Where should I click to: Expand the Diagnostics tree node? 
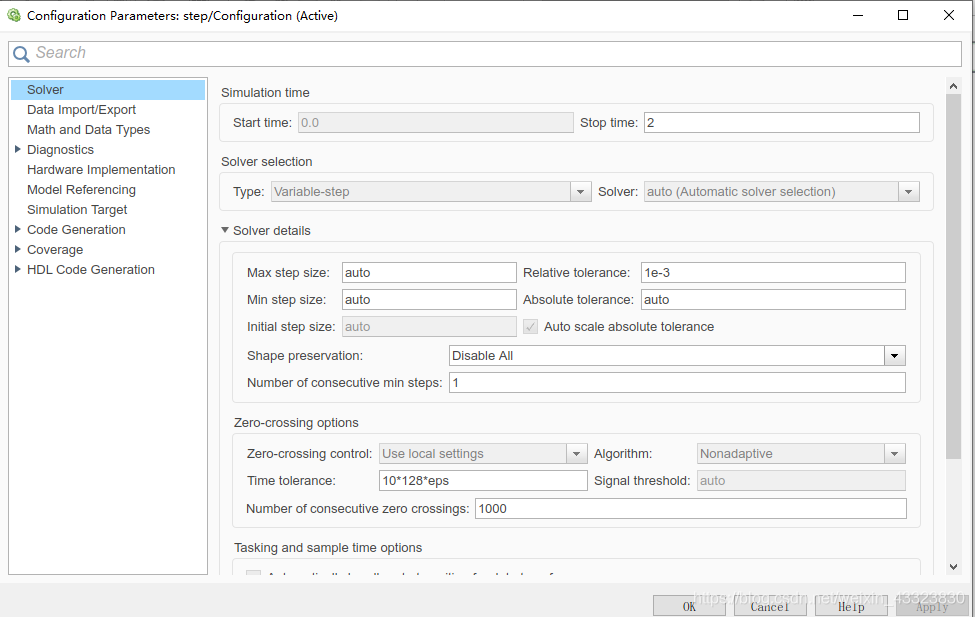coord(17,149)
